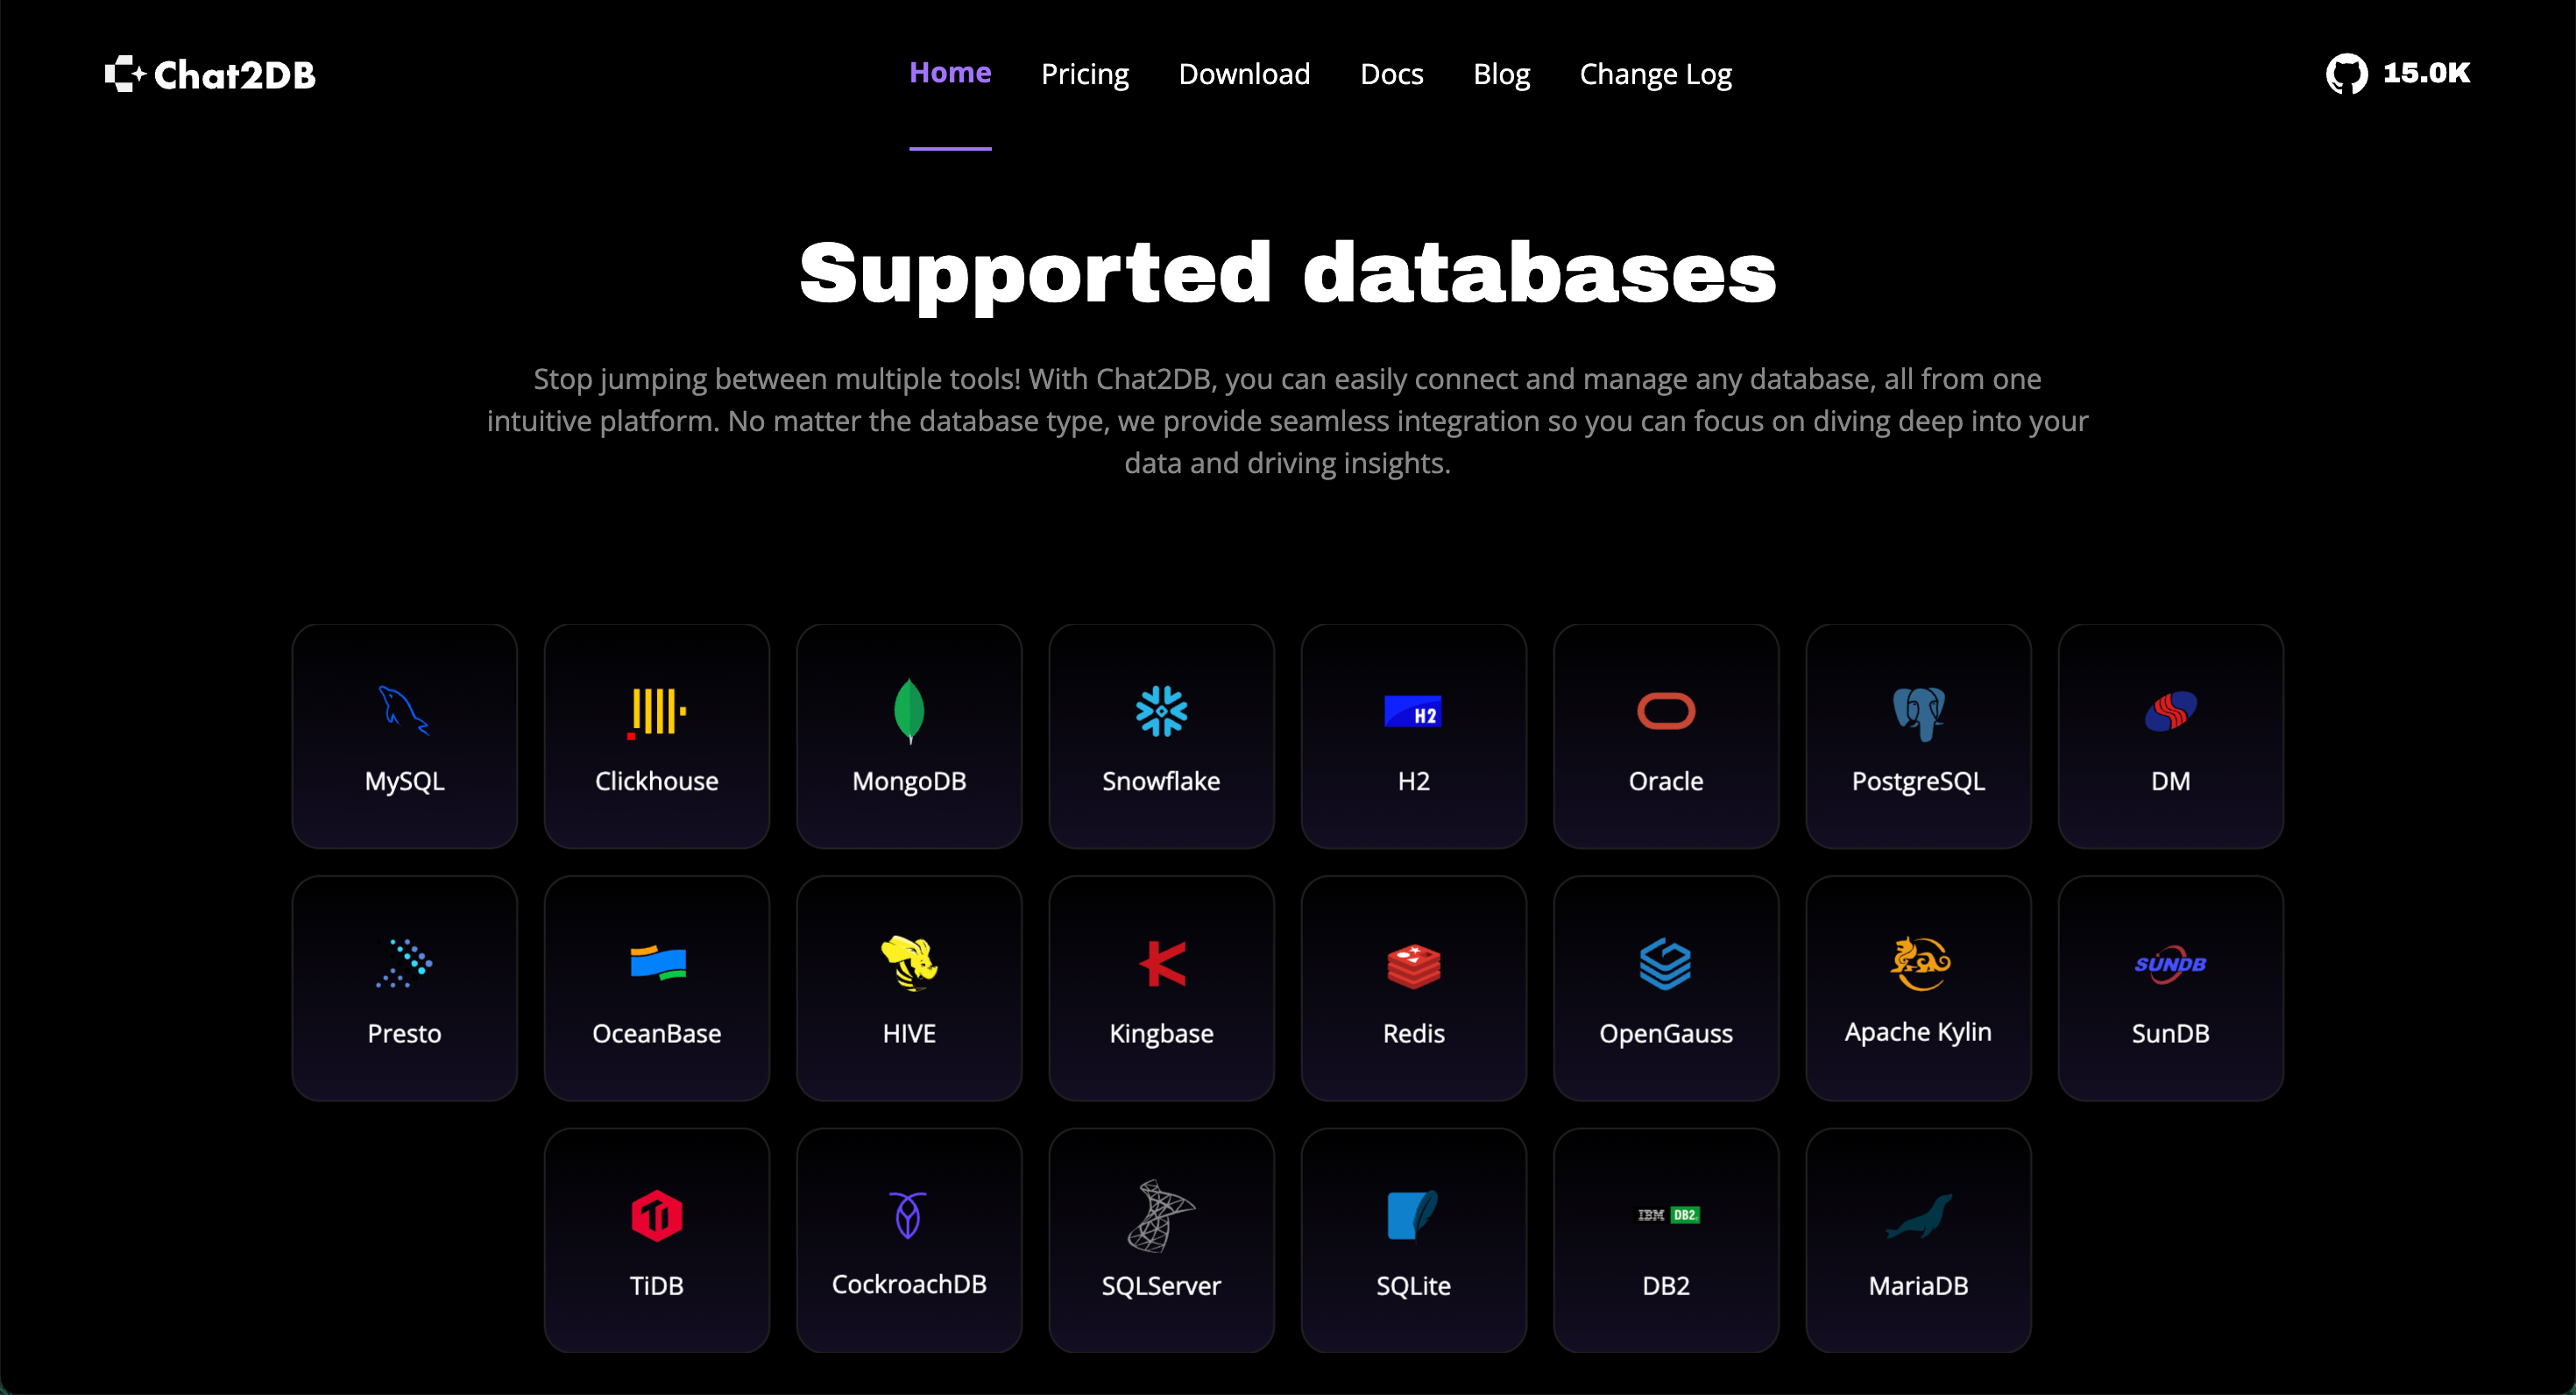2576x1395 pixels.
Task: Select the OceanBase flag icon
Action: point(657,963)
